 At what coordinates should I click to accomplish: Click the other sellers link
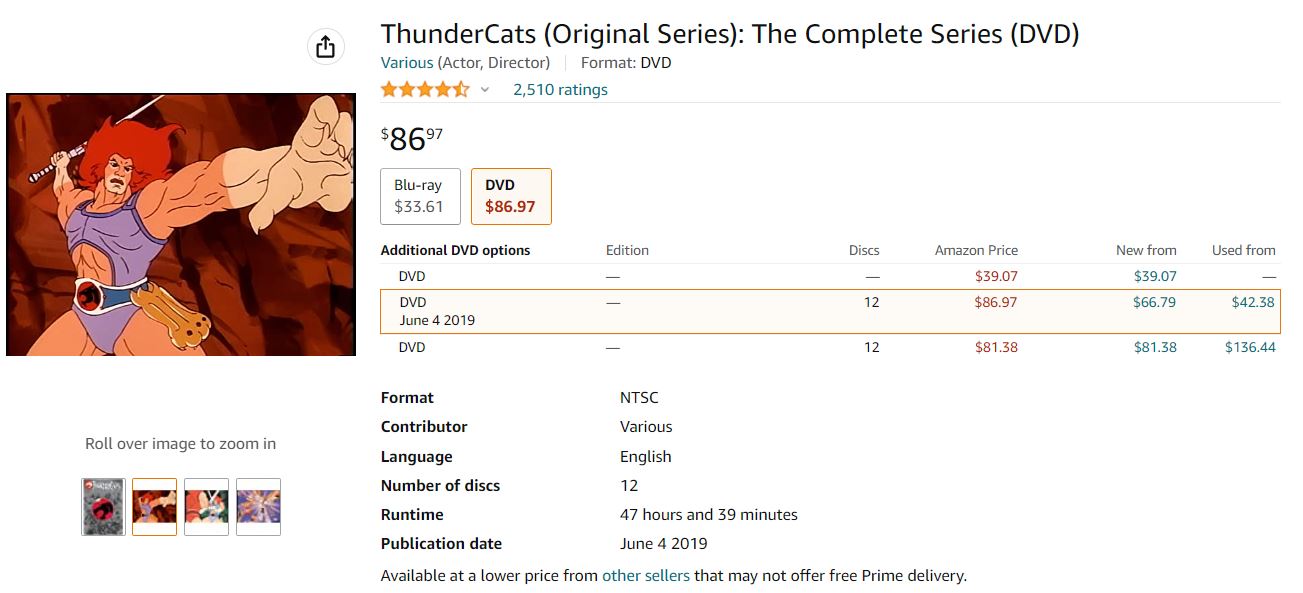645,575
